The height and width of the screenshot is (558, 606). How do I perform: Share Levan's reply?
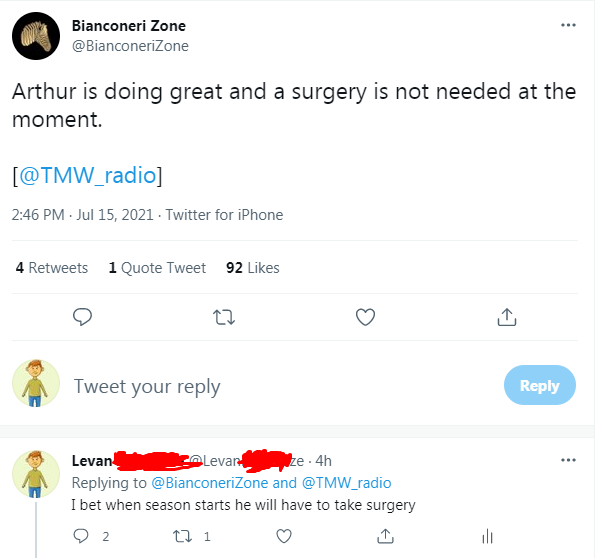pyautogui.click(x=386, y=537)
